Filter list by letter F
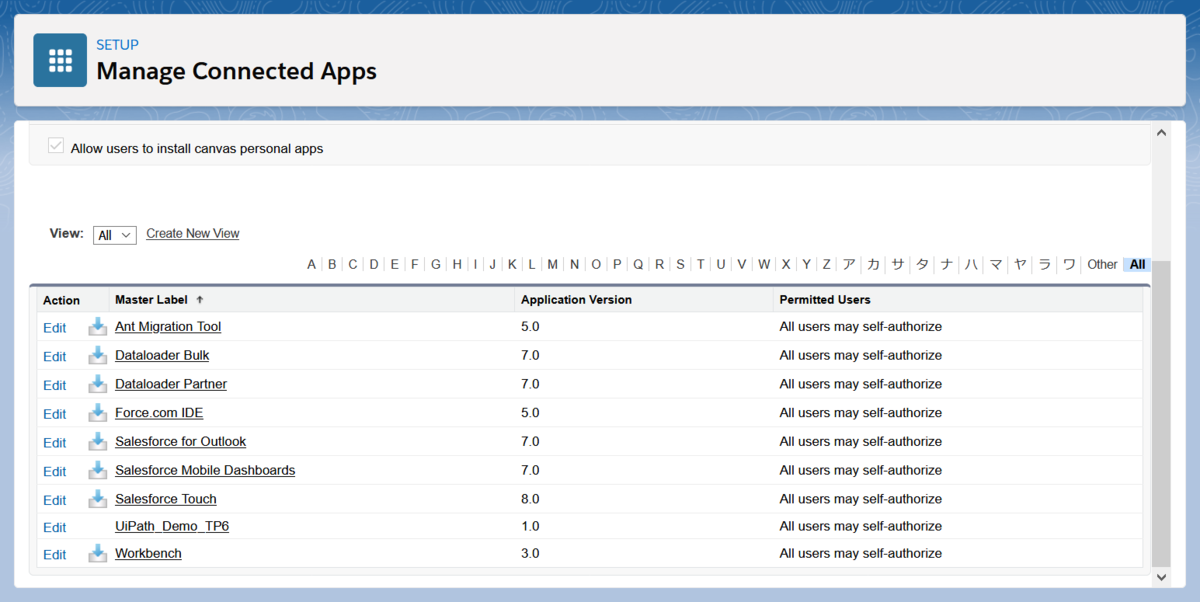1200x602 pixels. click(x=415, y=265)
